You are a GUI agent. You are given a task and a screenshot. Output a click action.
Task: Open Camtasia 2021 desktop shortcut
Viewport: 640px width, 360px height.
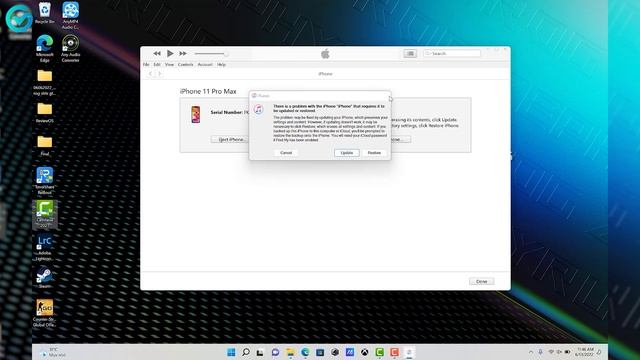pos(44,214)
